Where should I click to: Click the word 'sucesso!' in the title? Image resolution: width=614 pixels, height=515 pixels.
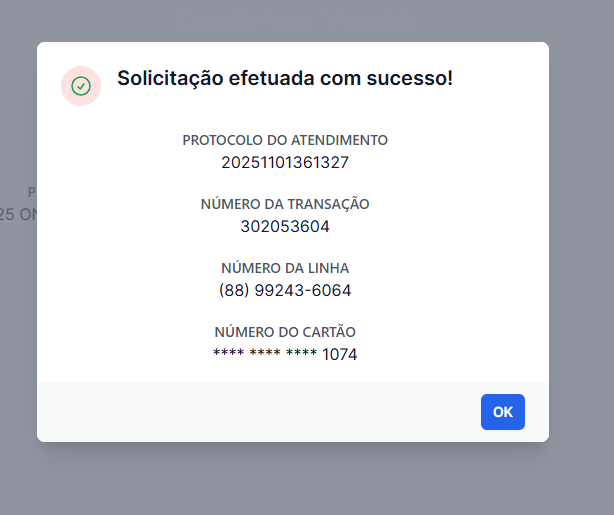[x=410, y=78]
